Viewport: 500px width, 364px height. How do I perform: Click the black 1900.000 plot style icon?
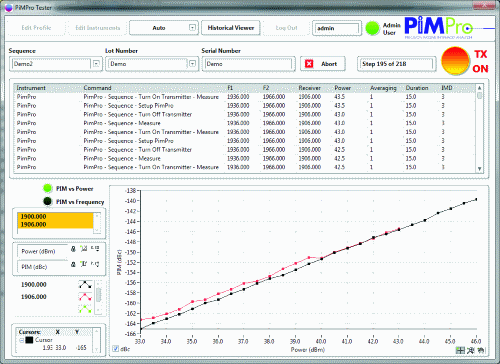(x=85, y=284)
